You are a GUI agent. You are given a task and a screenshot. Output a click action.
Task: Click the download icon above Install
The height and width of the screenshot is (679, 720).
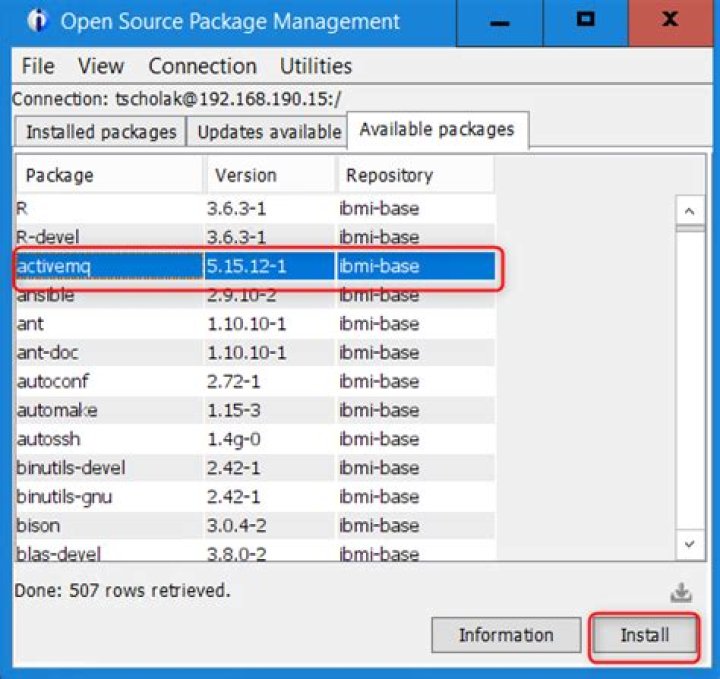[x=681, y=593]
